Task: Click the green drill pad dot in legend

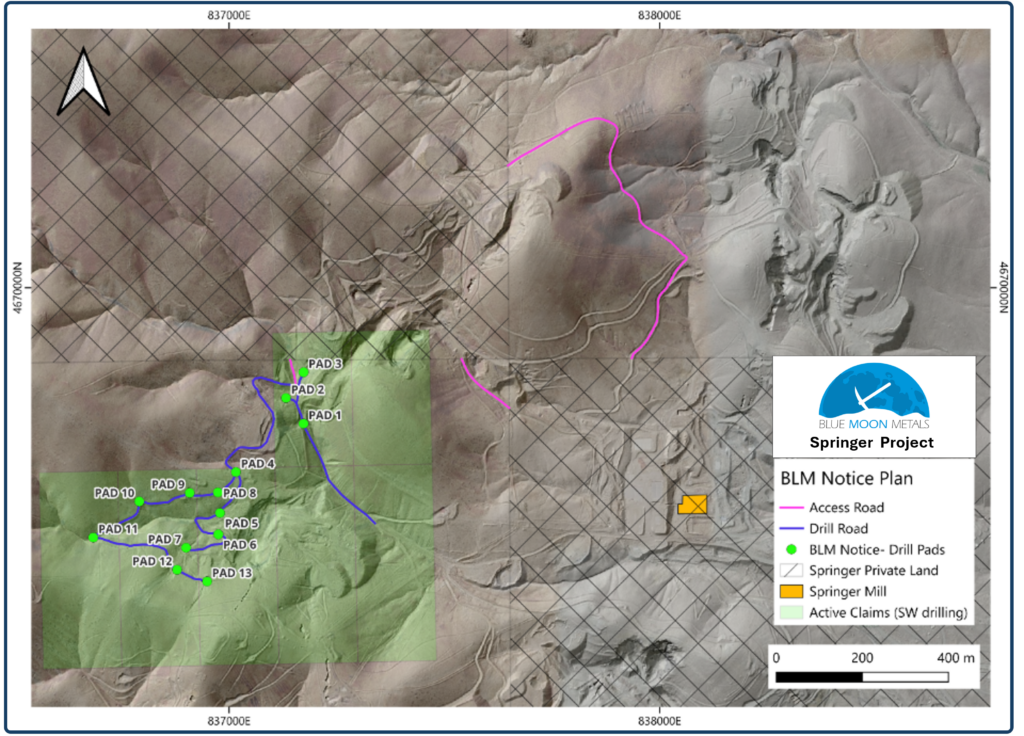Action: pyautogui.click(x=791, y=549)
